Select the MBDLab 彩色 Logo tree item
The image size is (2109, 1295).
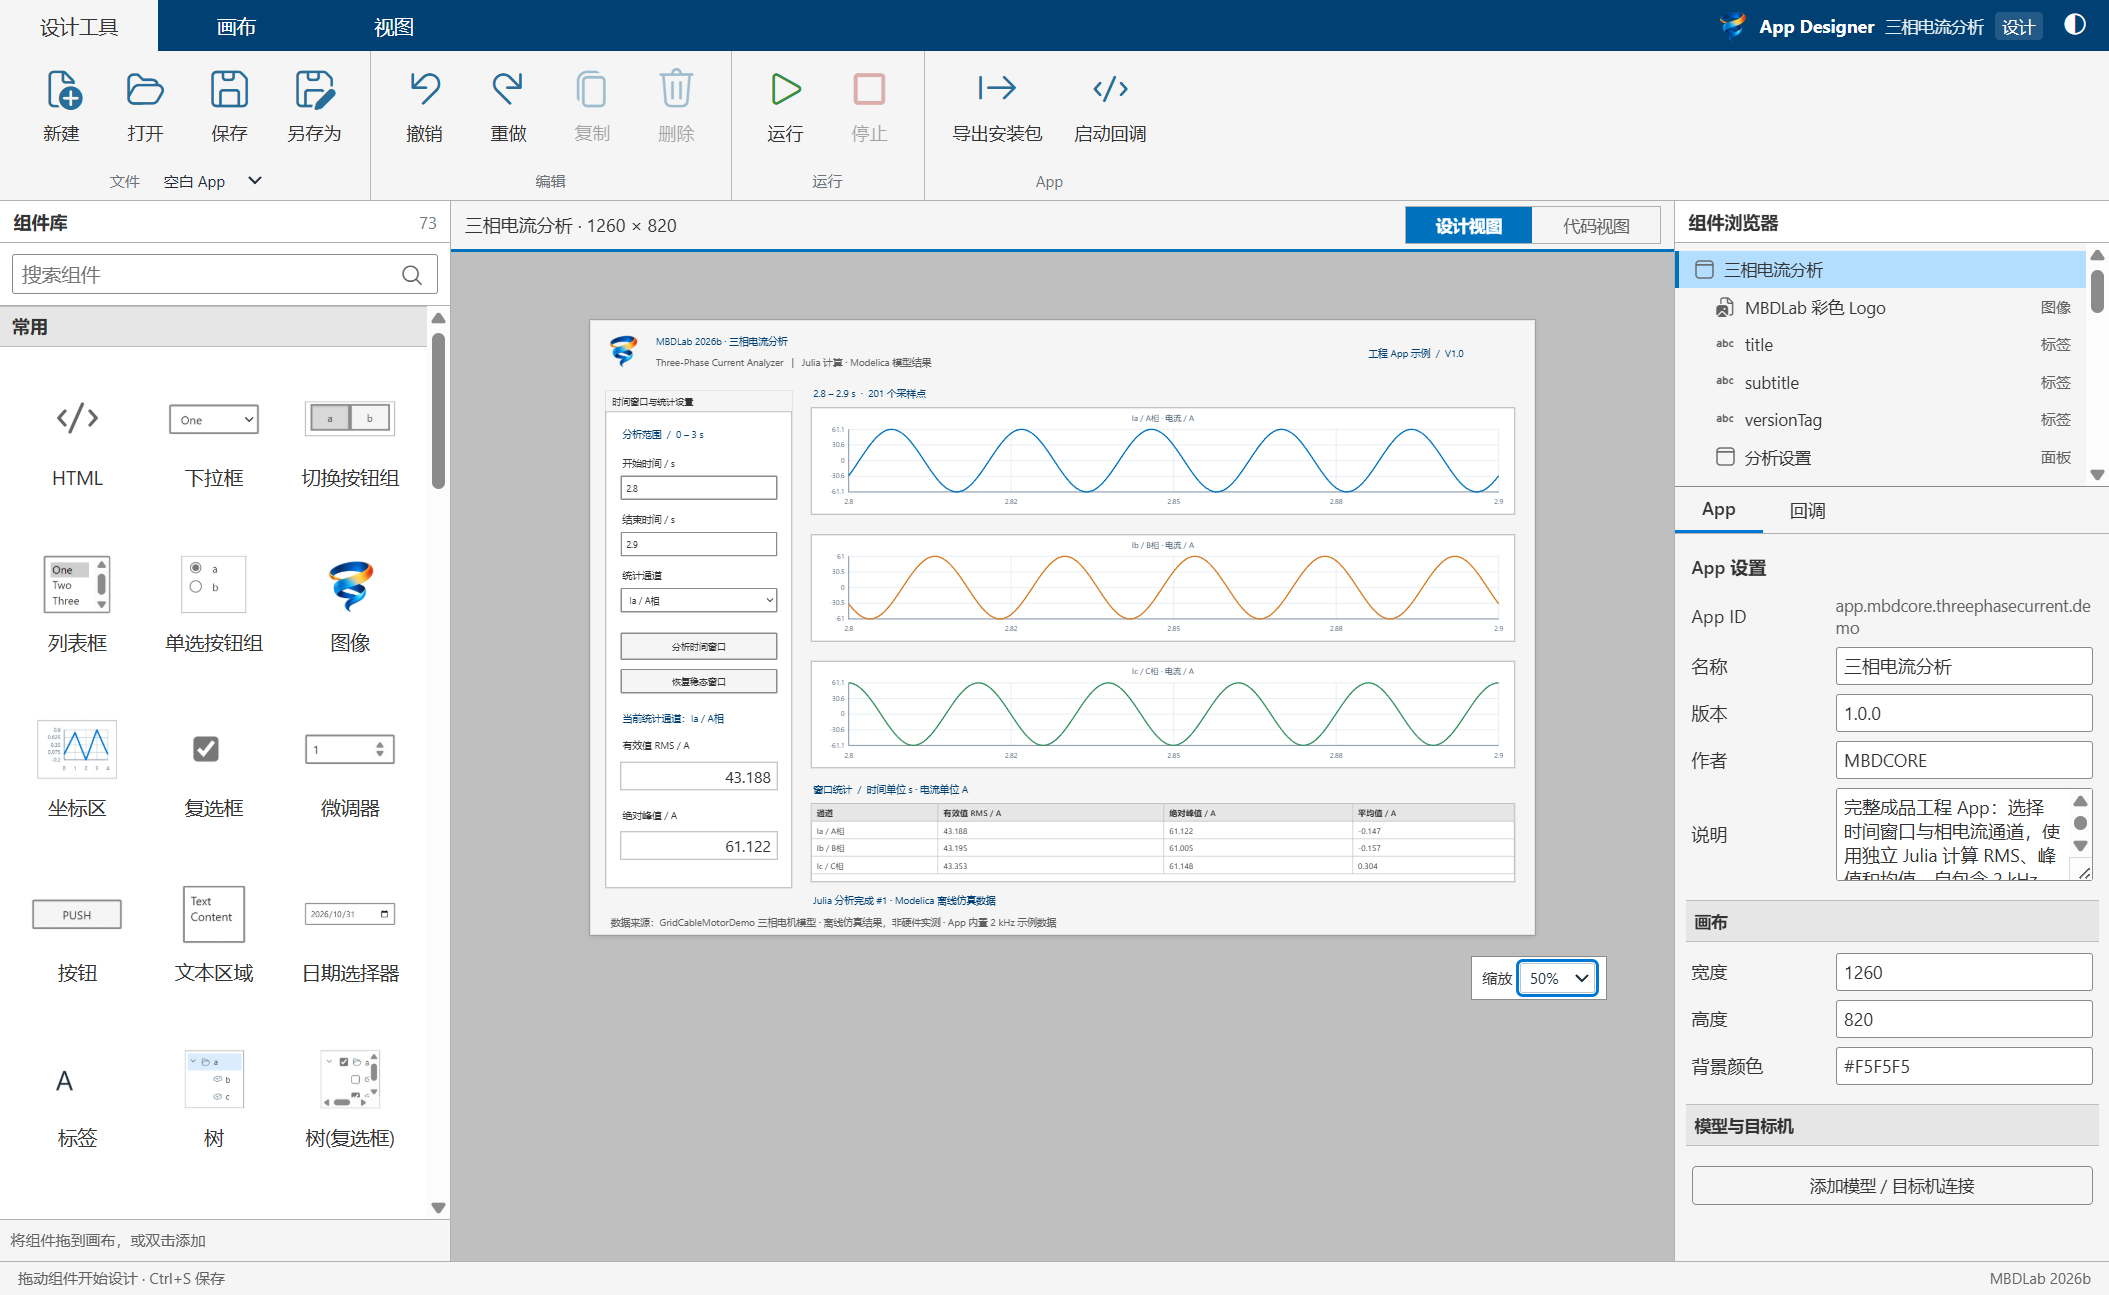1880,308
